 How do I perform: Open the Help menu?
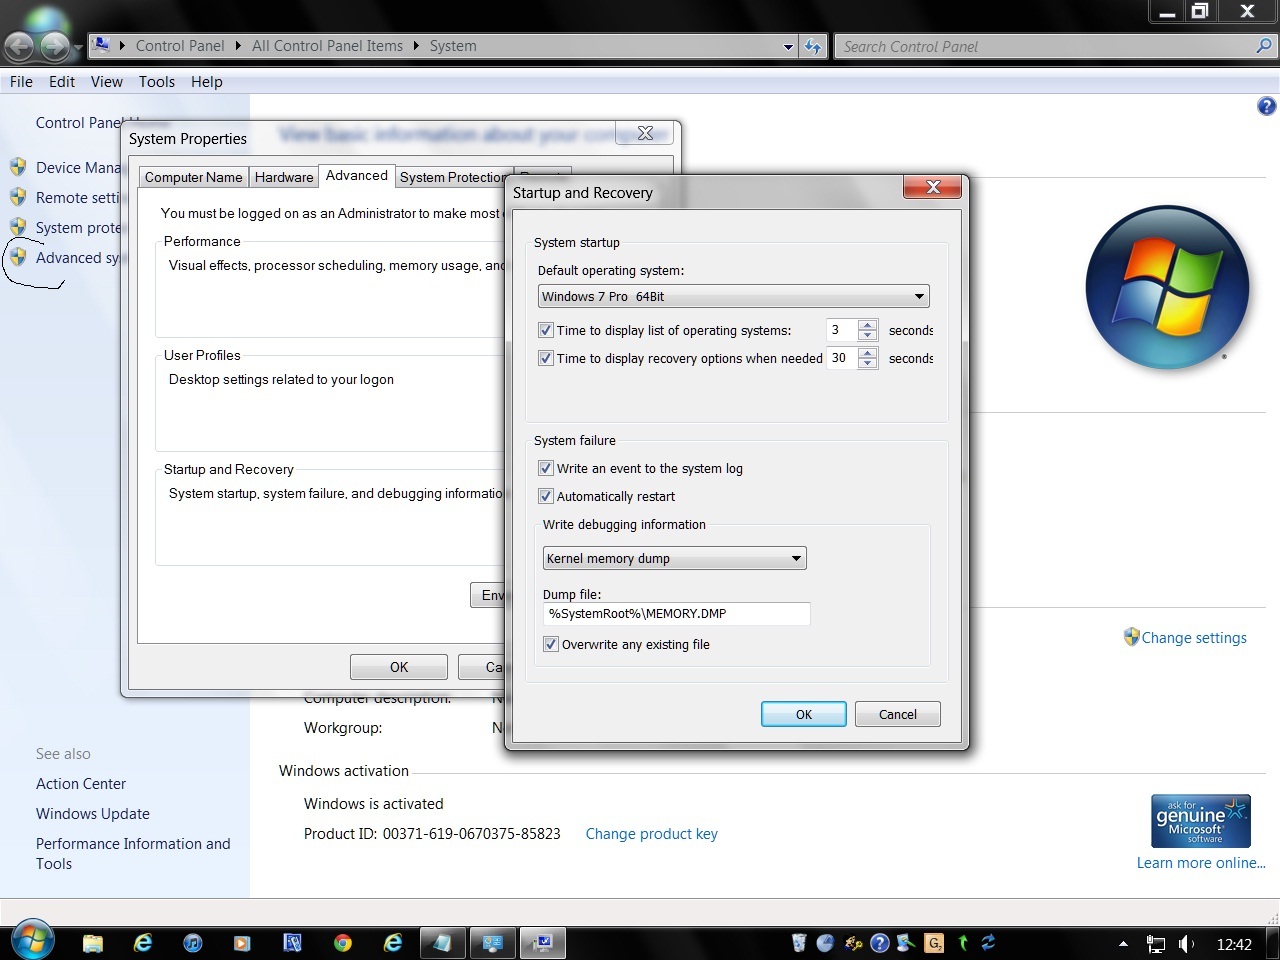[x=207, y=82]
